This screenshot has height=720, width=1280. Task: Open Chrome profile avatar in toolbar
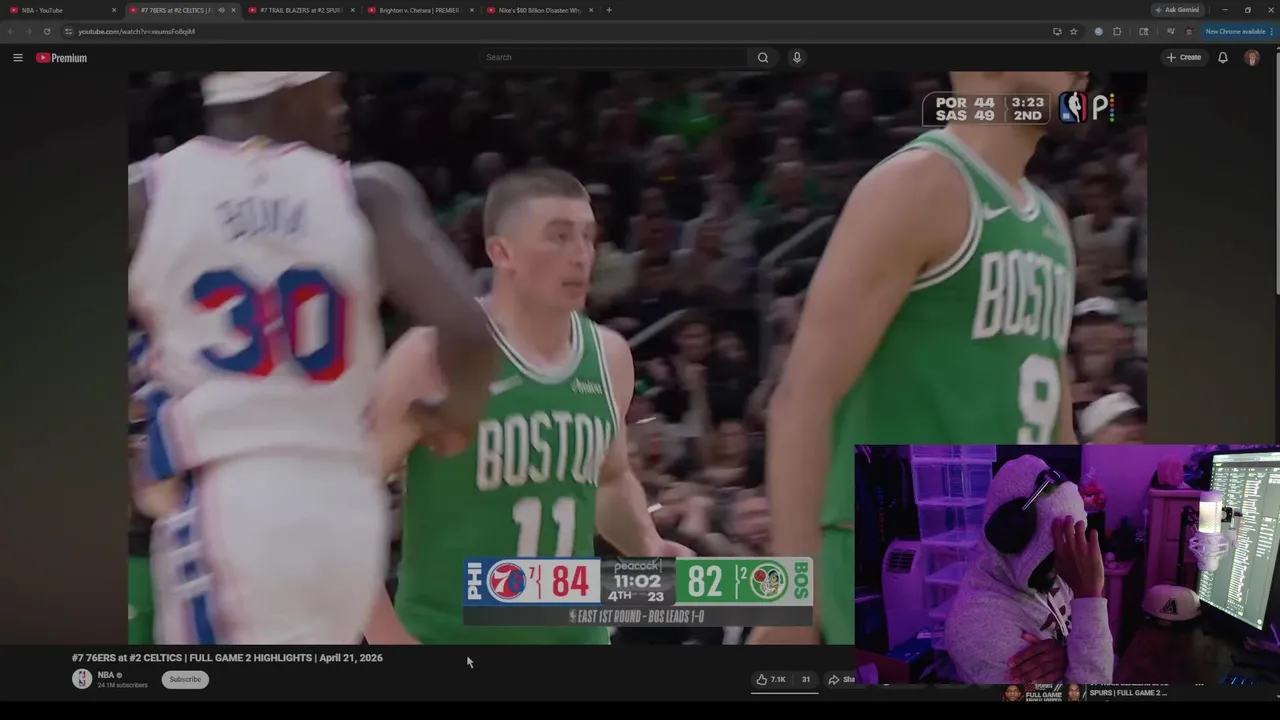(x=1189, y=31)
